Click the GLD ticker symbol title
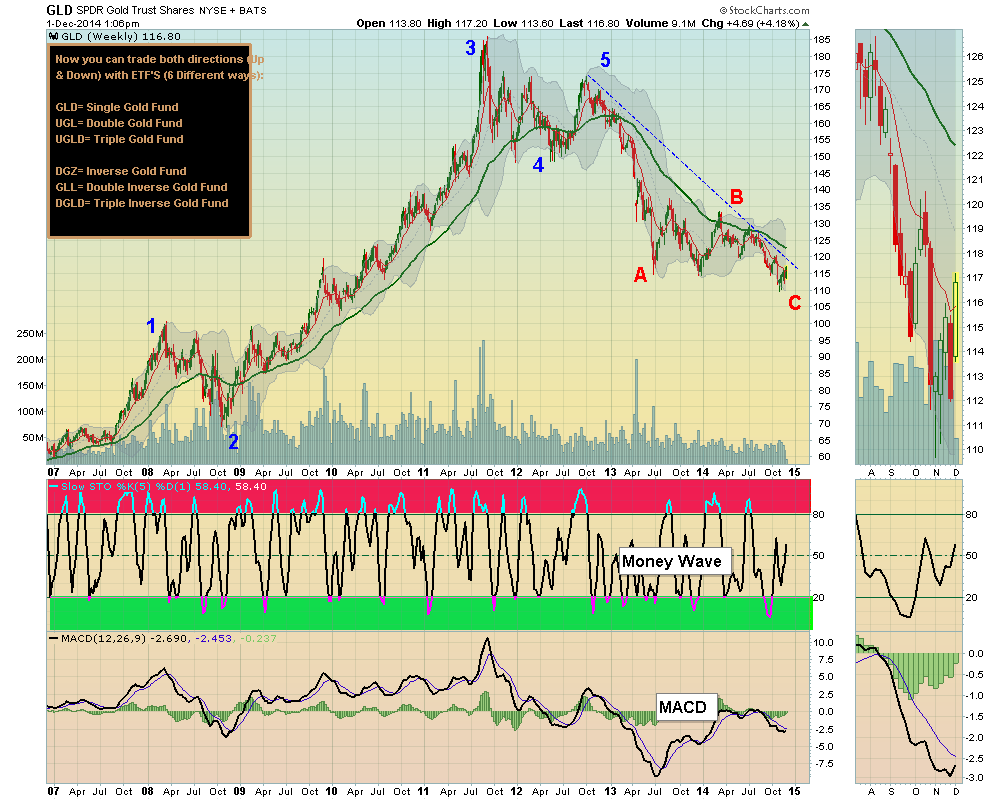1000x800 pixels. pyautogui.click(x=59, y=10)
